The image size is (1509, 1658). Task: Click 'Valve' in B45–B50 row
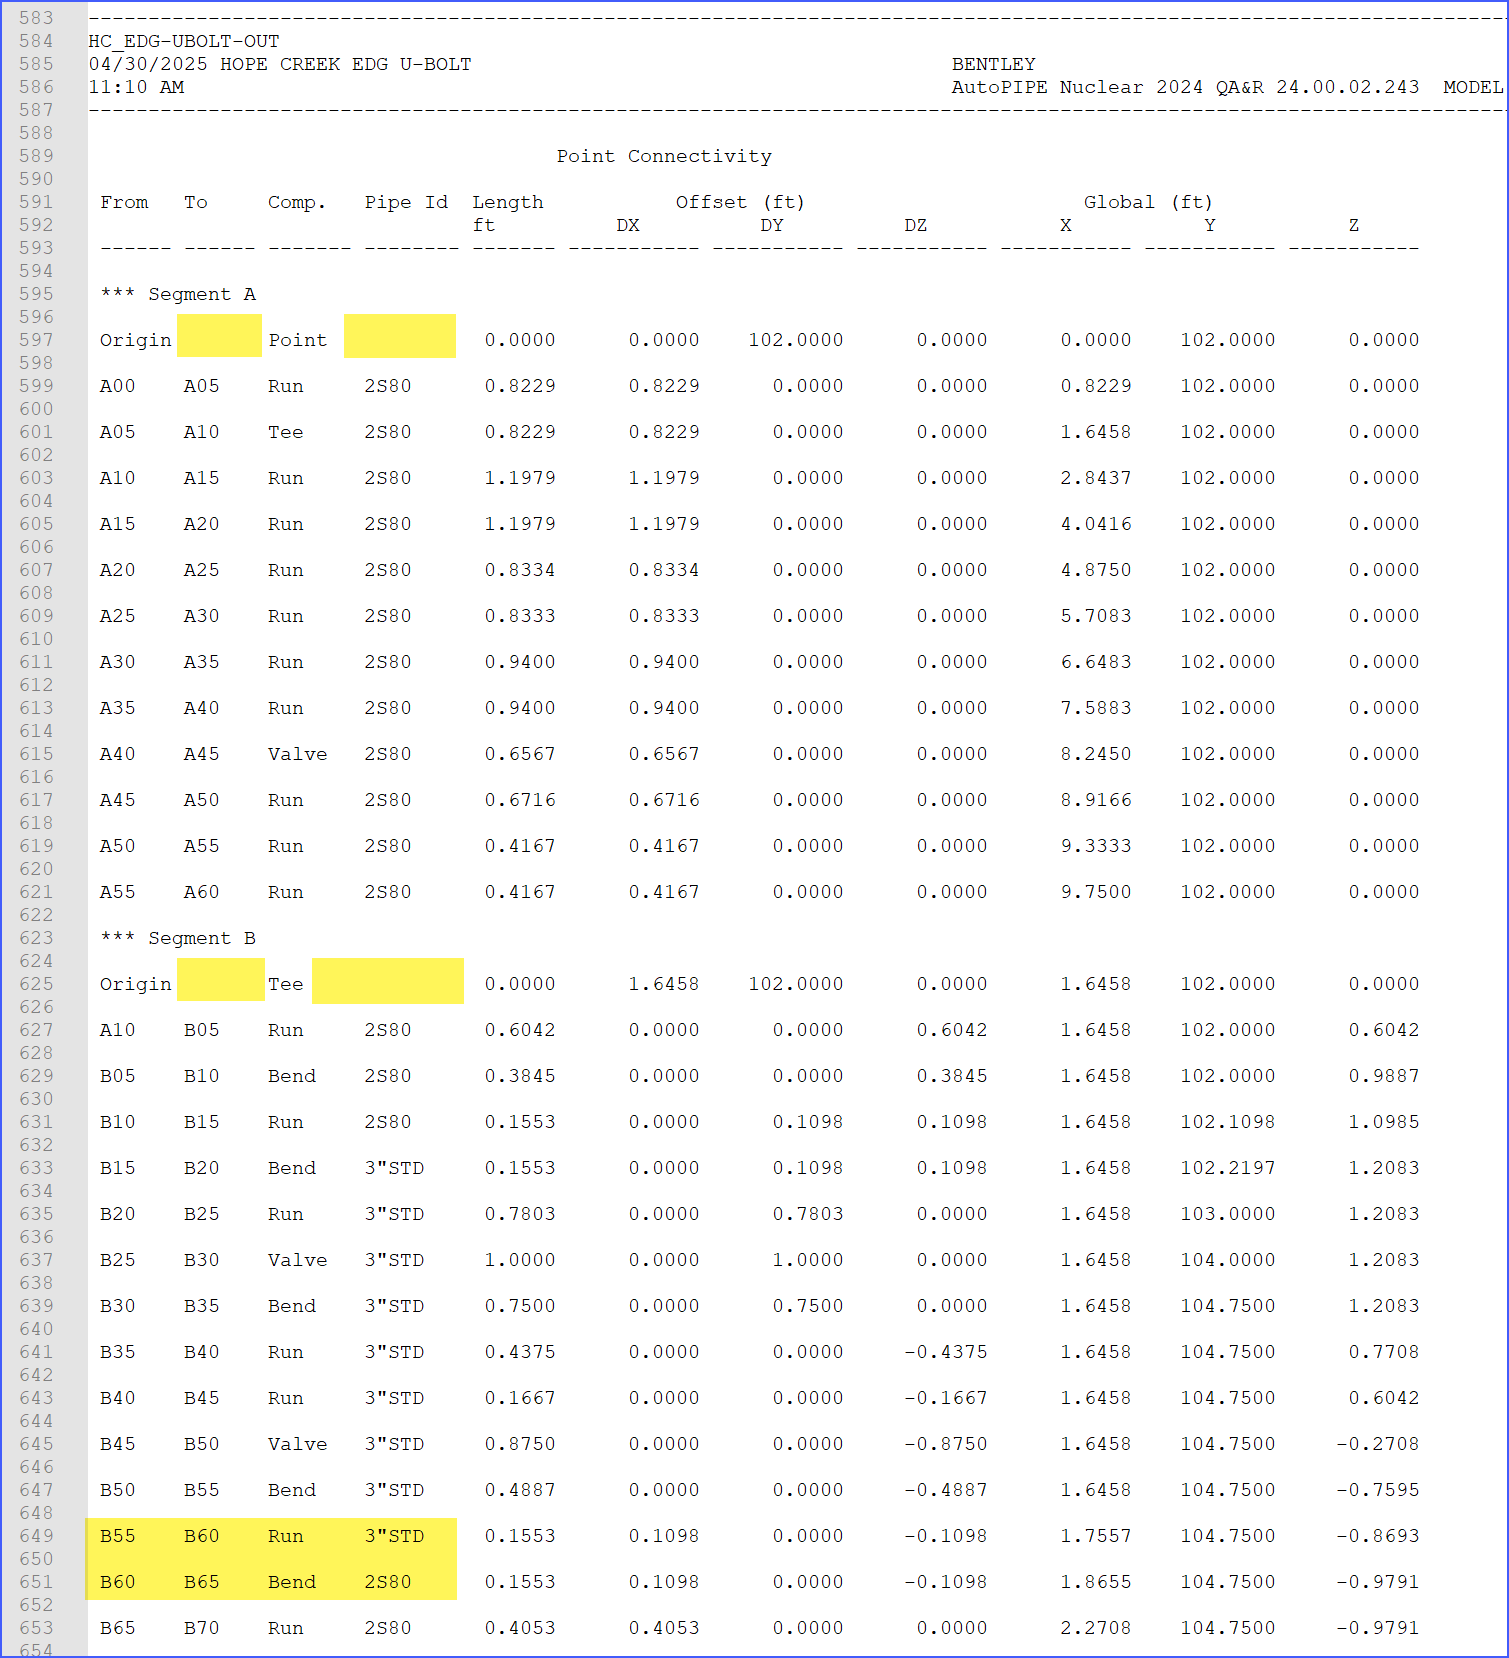[x=297, y=1444]
